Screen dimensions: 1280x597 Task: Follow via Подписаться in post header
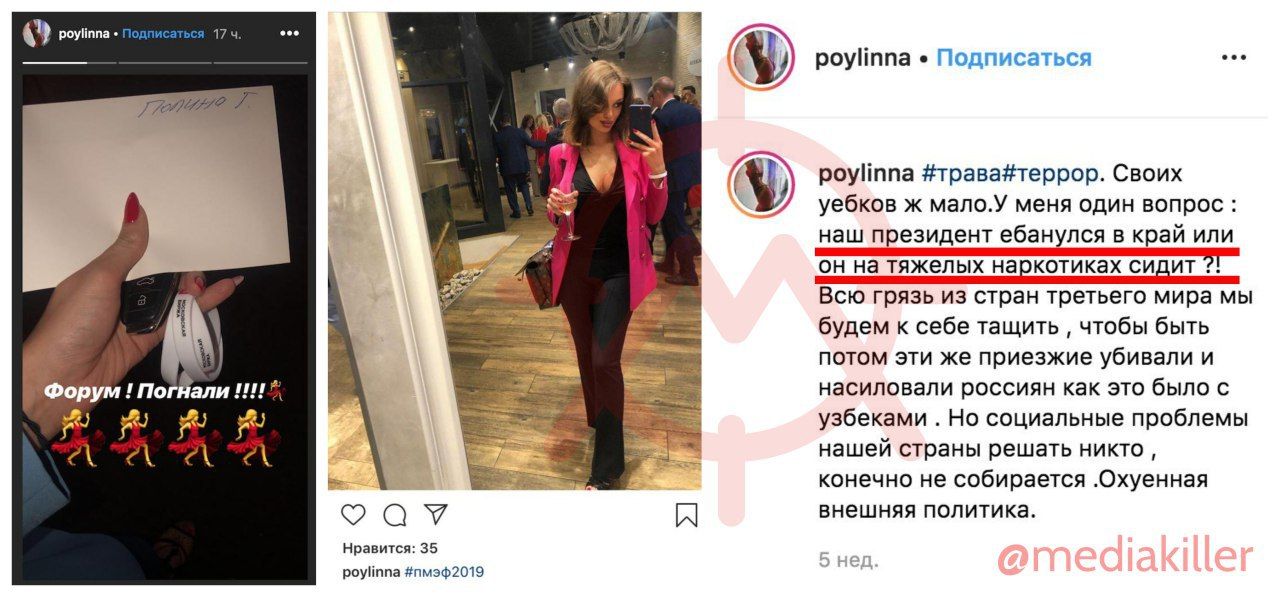(x=1013, y=58)
